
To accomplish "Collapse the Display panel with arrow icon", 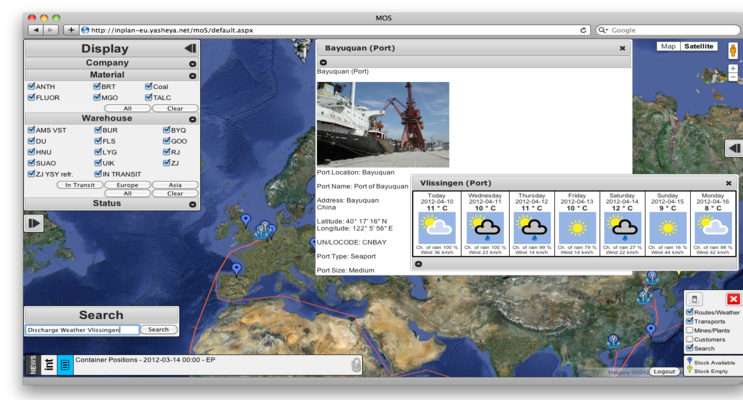I will (x=190, y=48).
